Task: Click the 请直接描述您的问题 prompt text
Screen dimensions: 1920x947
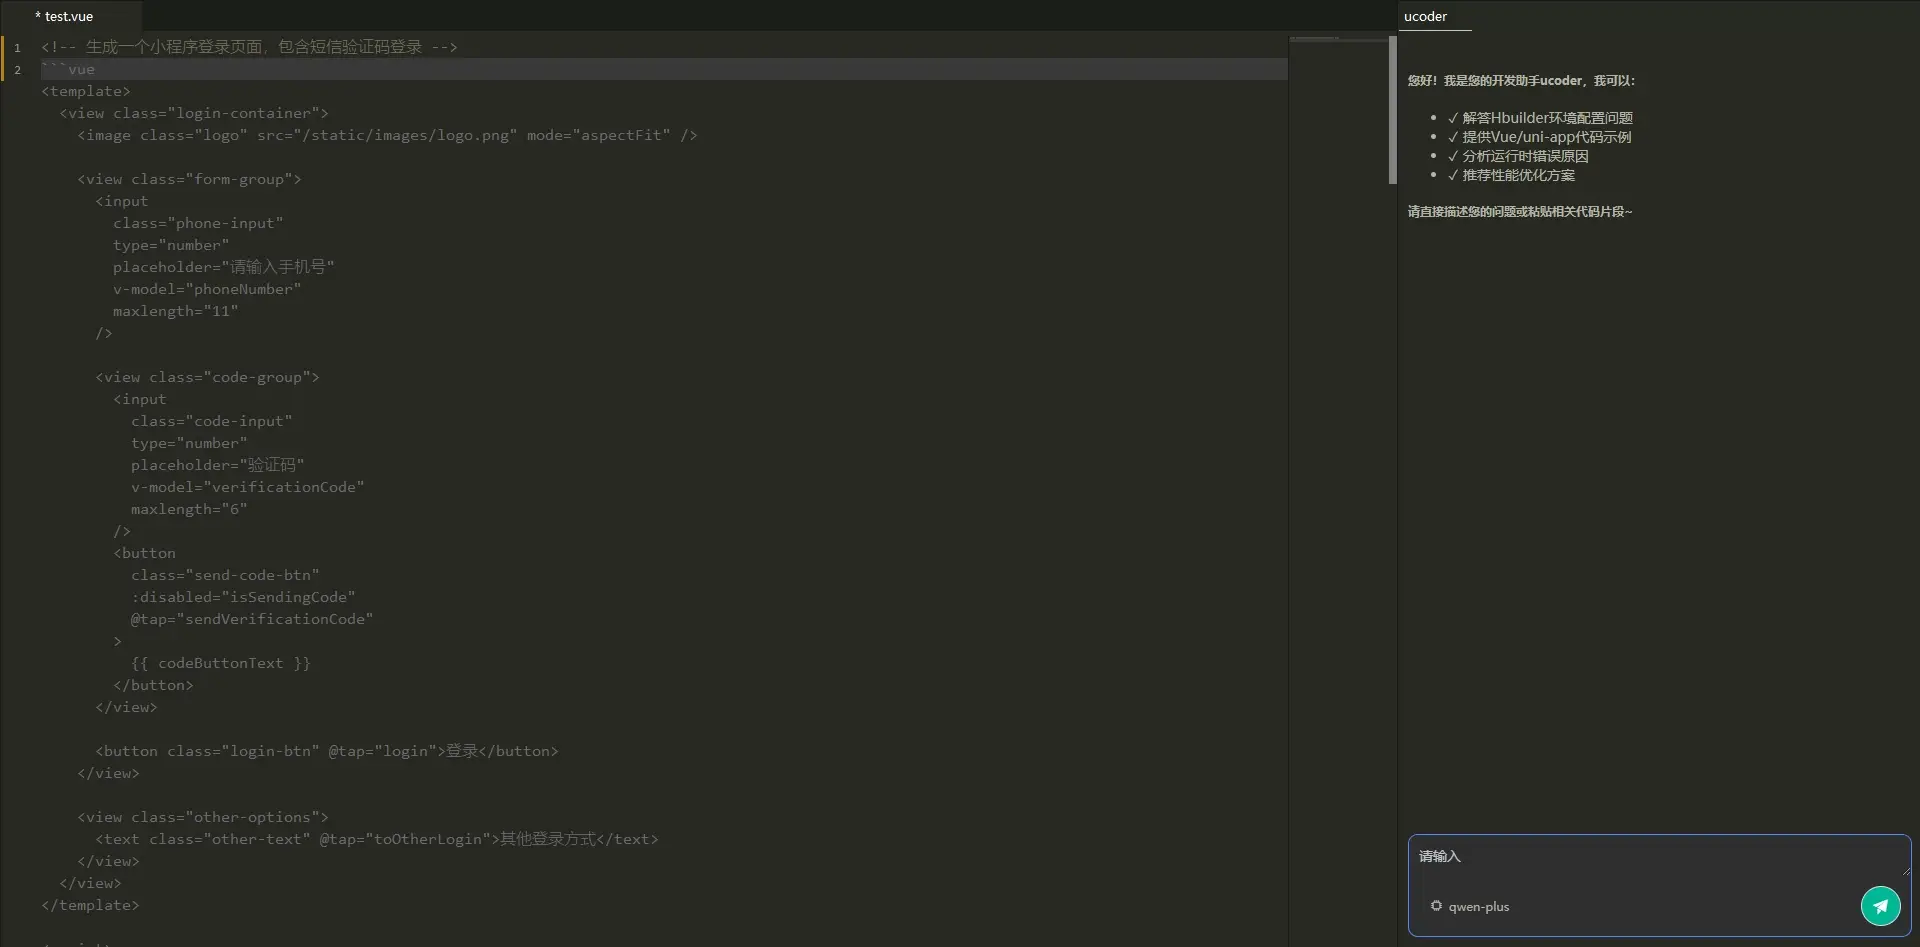Action: click(1519, 212)
